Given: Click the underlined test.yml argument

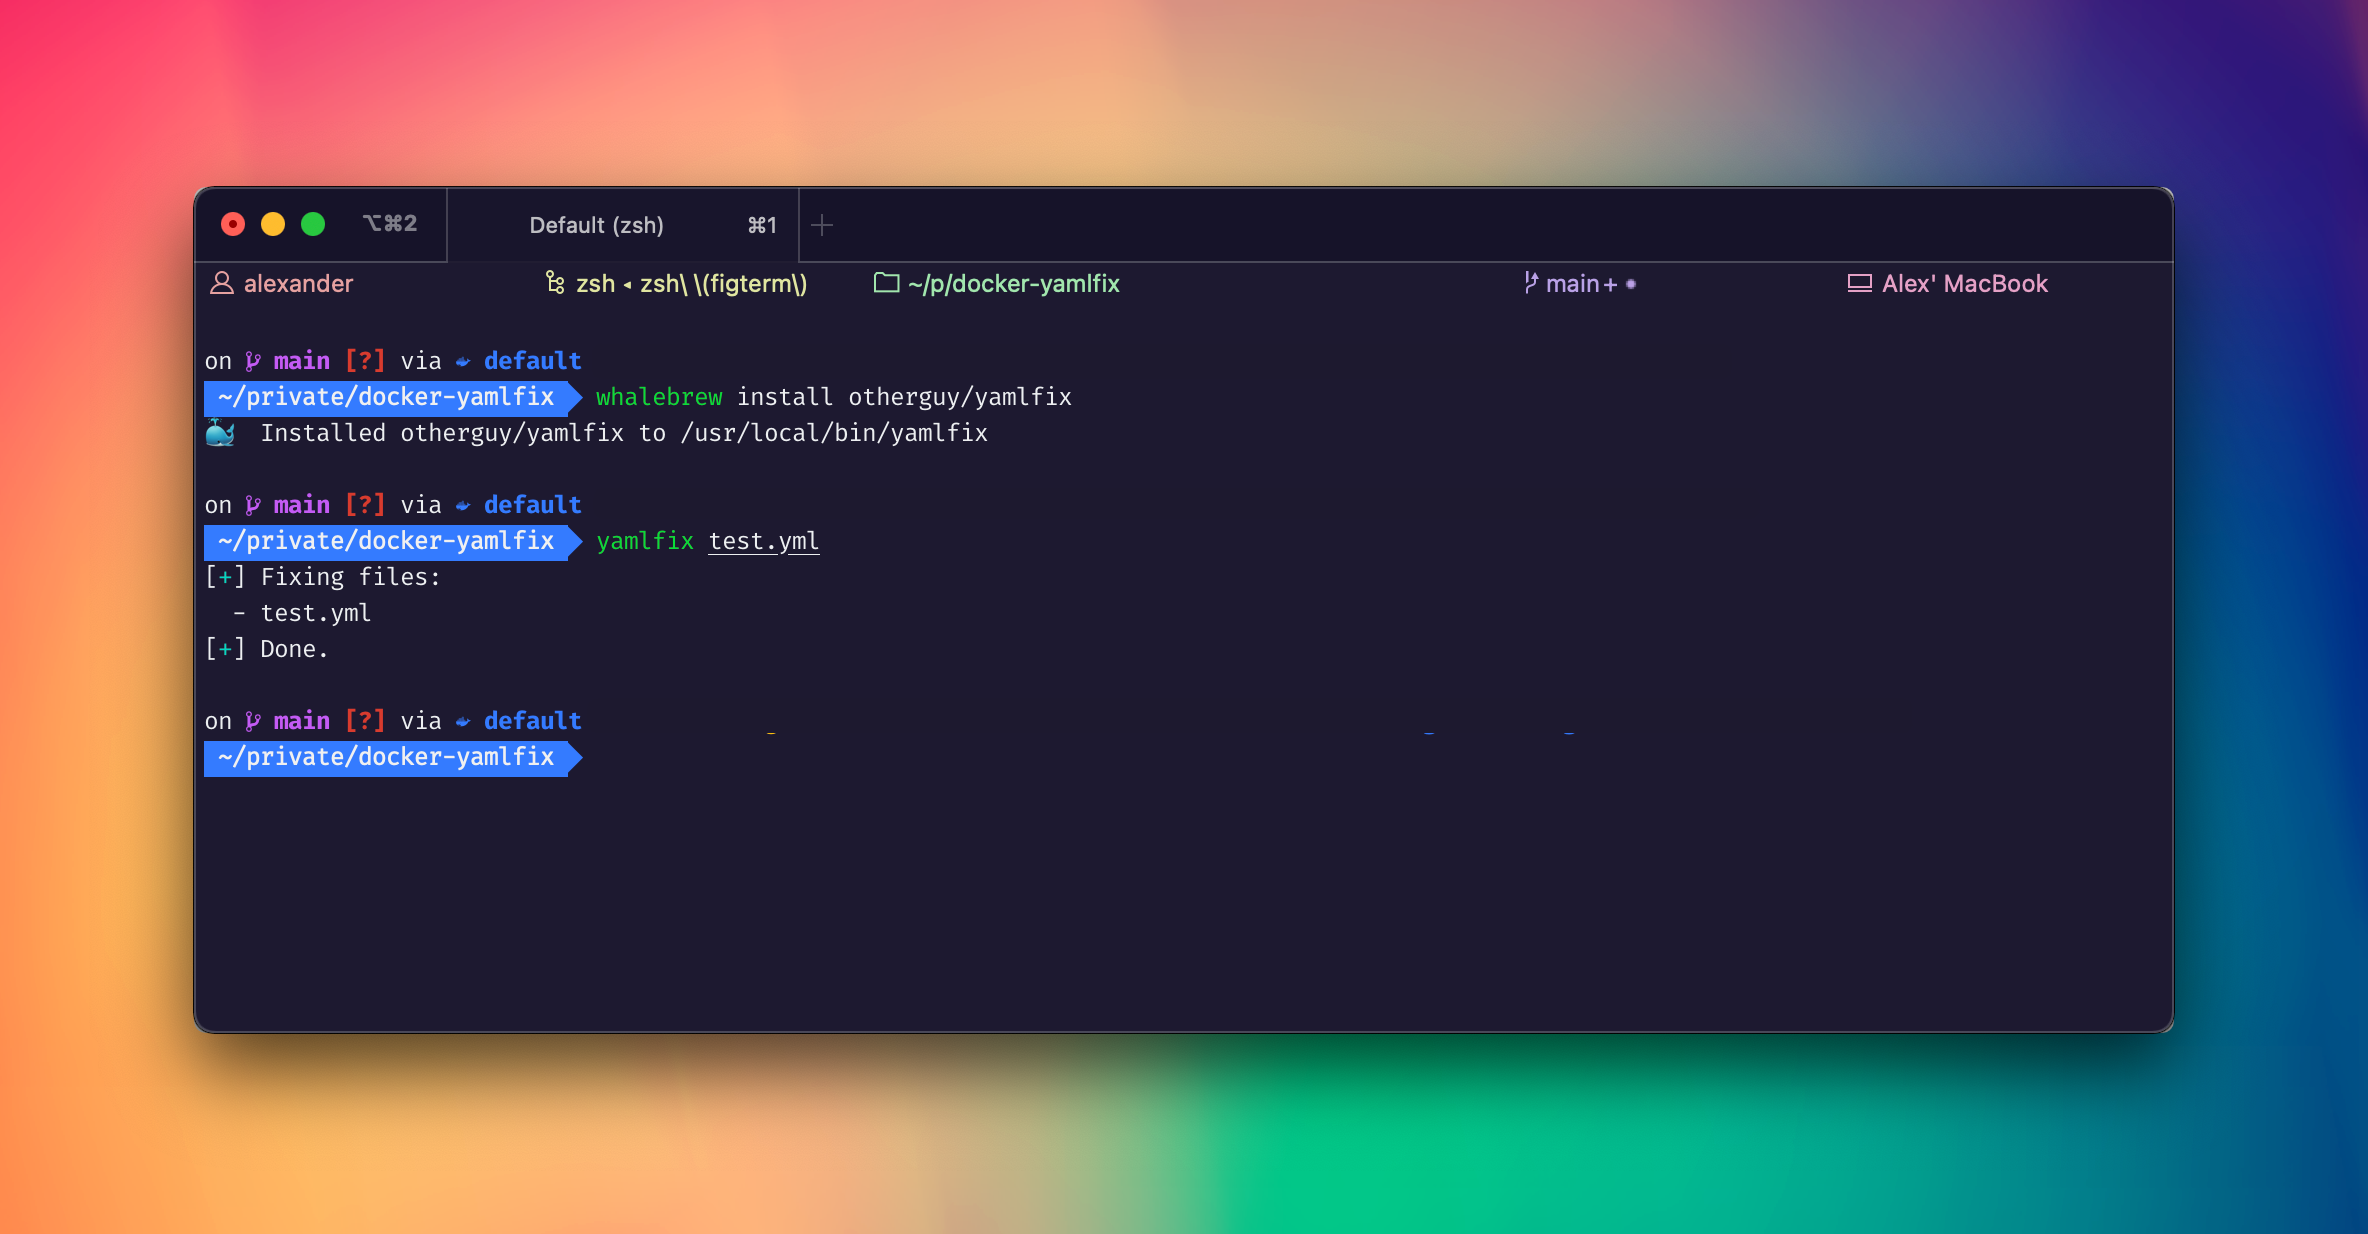Looking at the screenshot, I should pyautogui.click(x=763, y=541).
